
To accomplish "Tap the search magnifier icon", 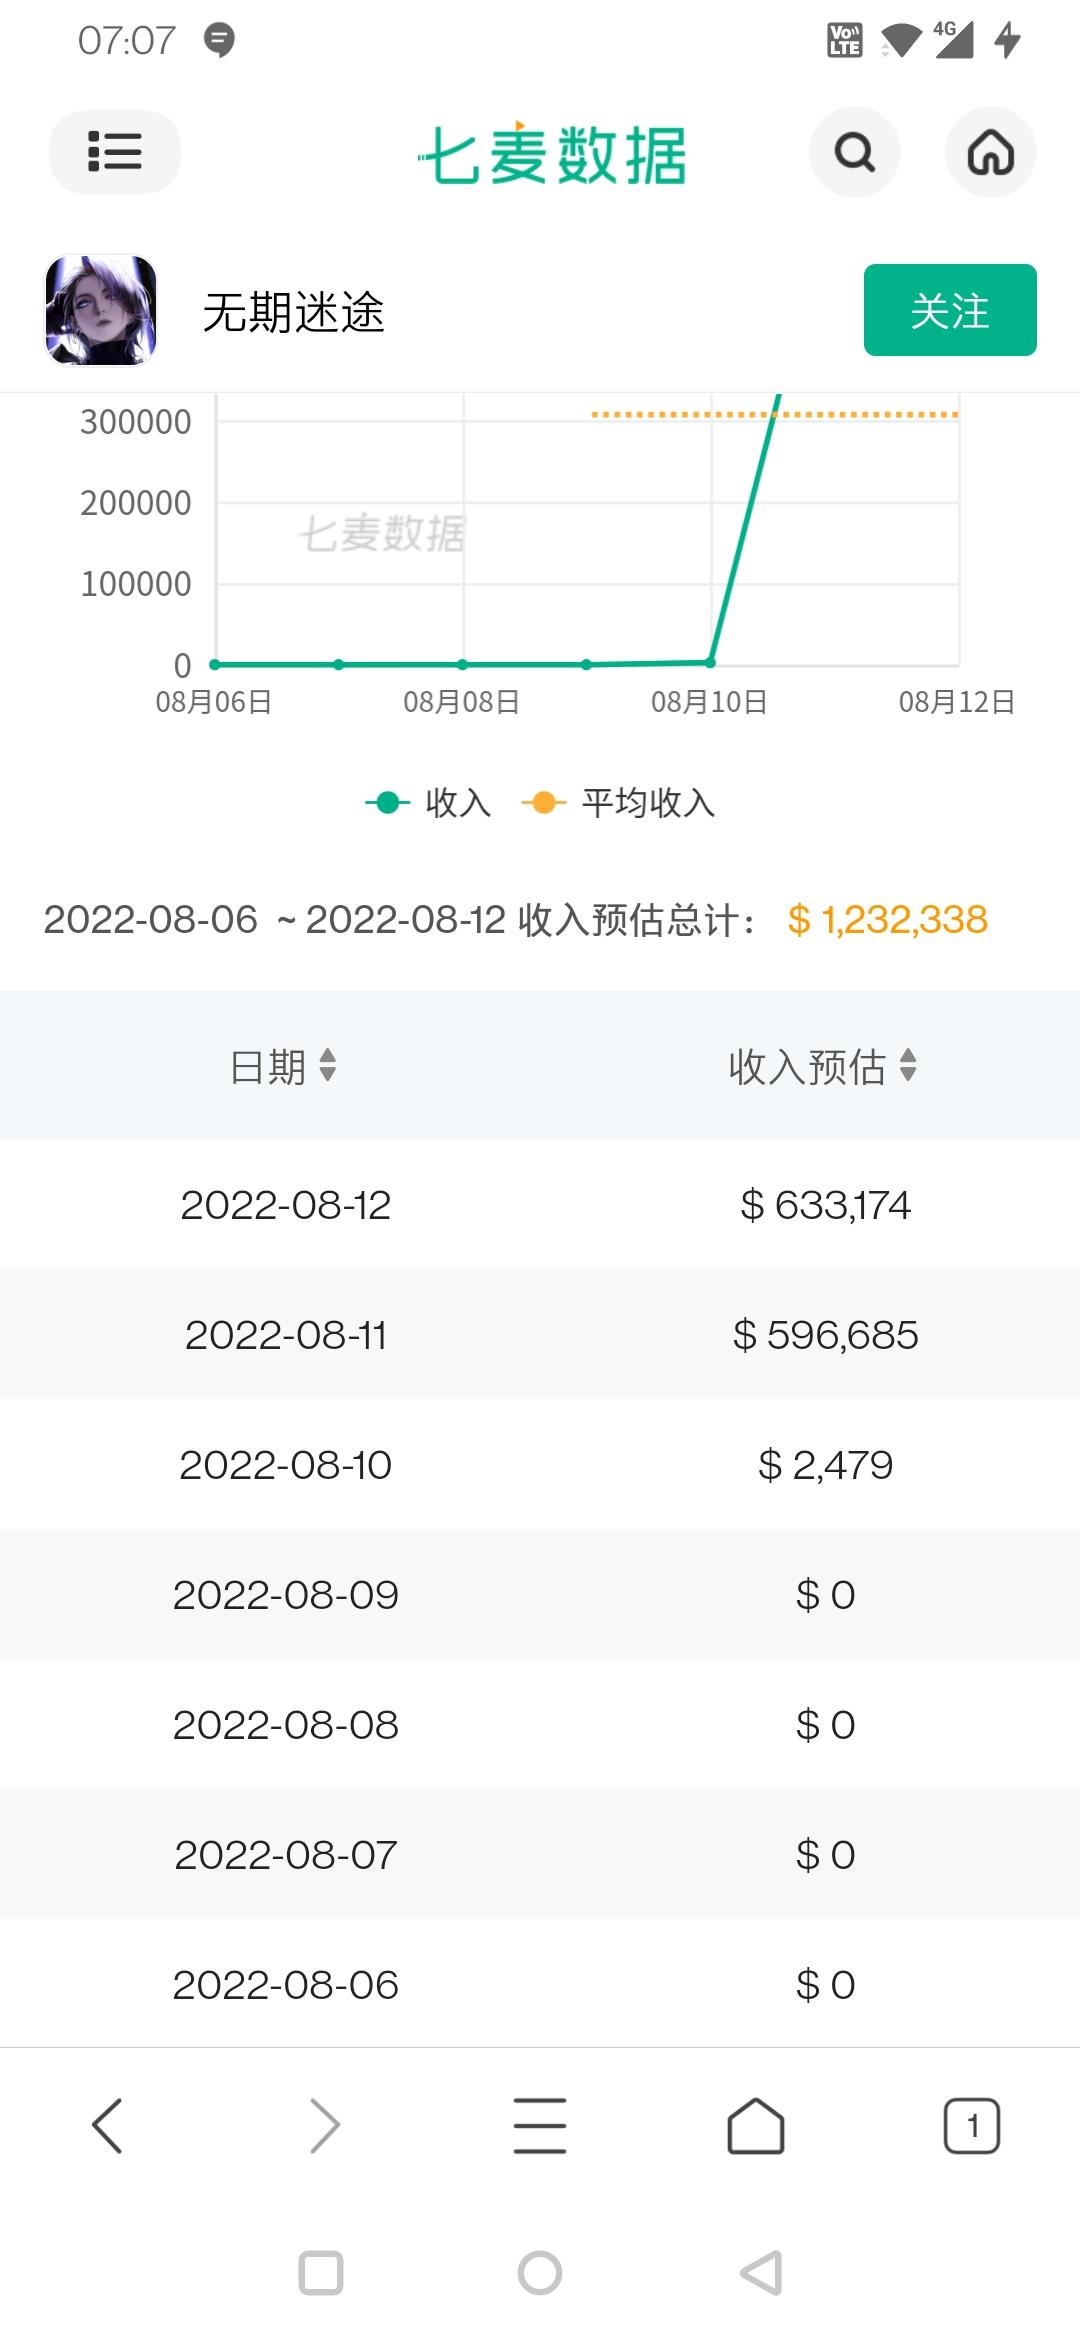I will click(854, 152).
